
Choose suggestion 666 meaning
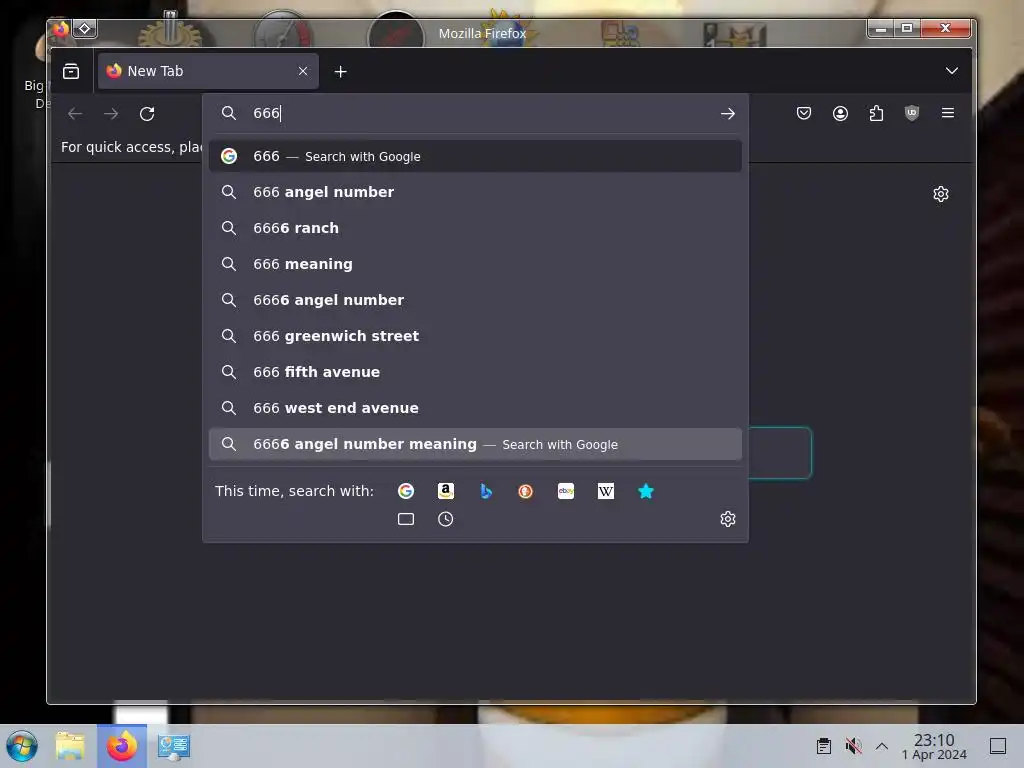point(475,264)
